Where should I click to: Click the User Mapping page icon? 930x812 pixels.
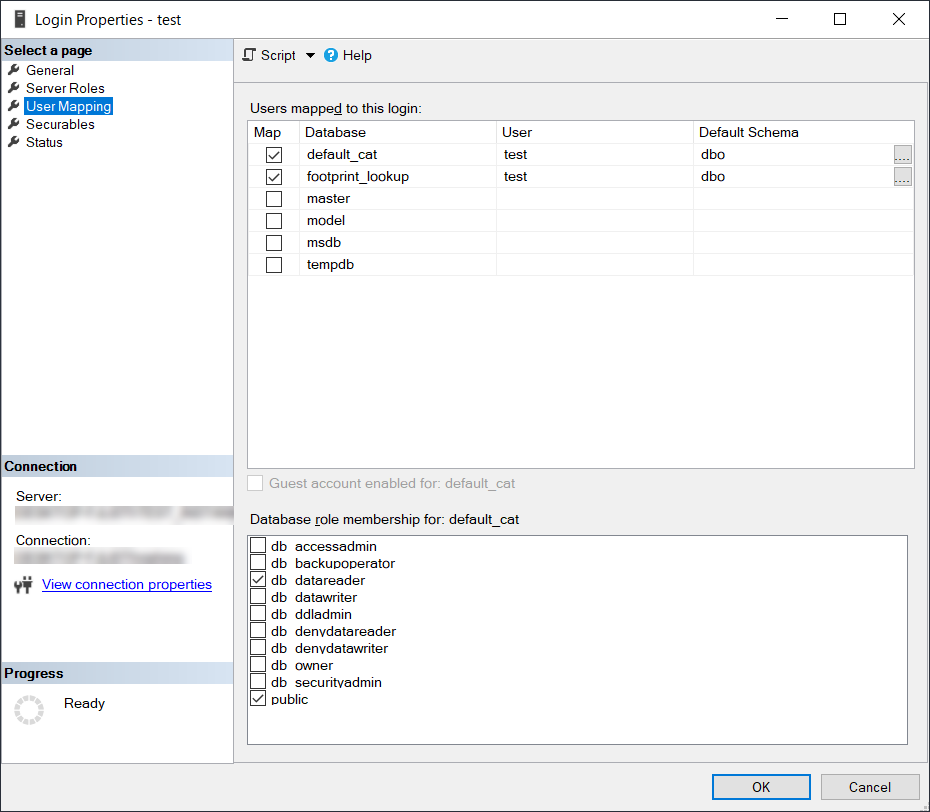[x=14, y=106]
